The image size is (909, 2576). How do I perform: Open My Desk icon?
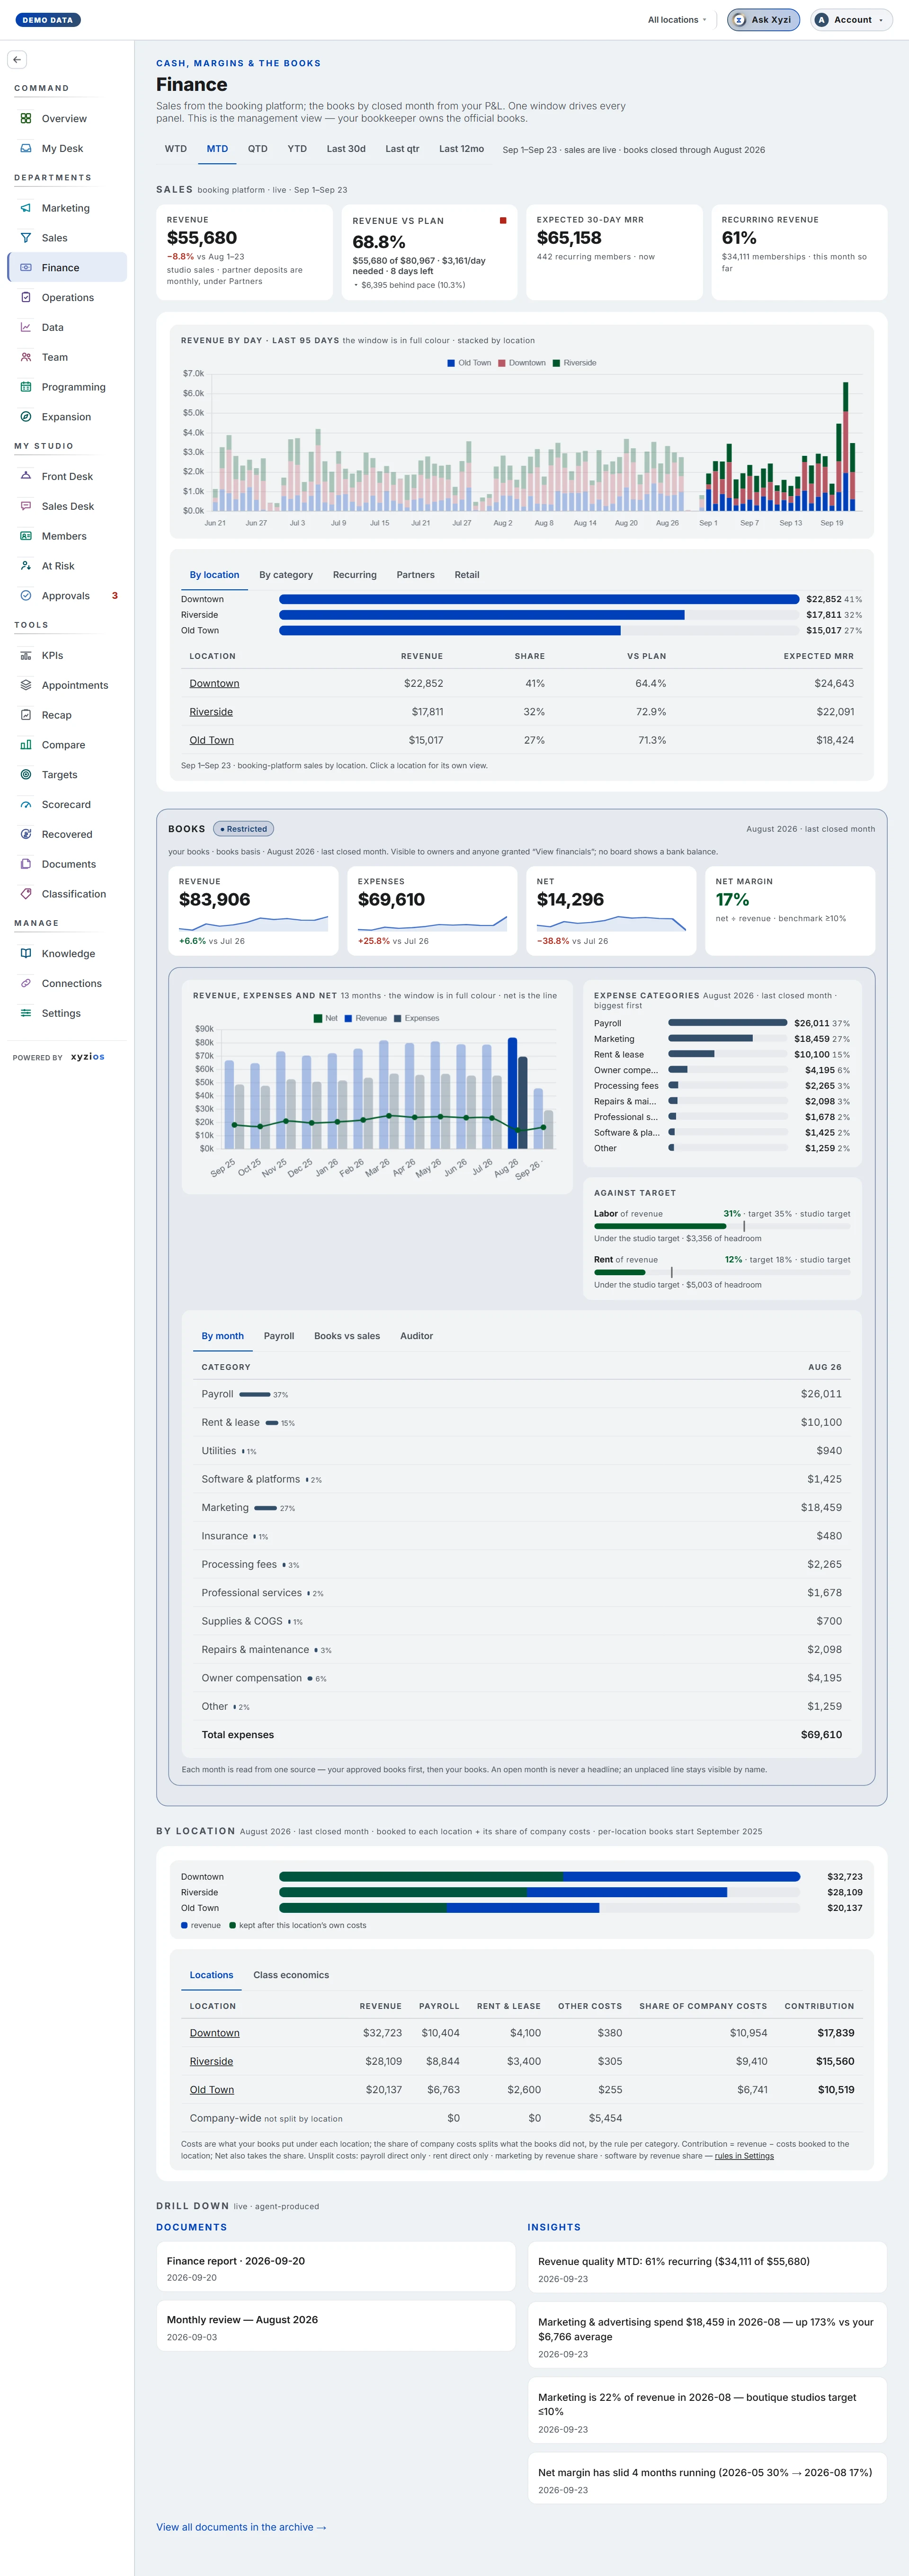point(26,148)
